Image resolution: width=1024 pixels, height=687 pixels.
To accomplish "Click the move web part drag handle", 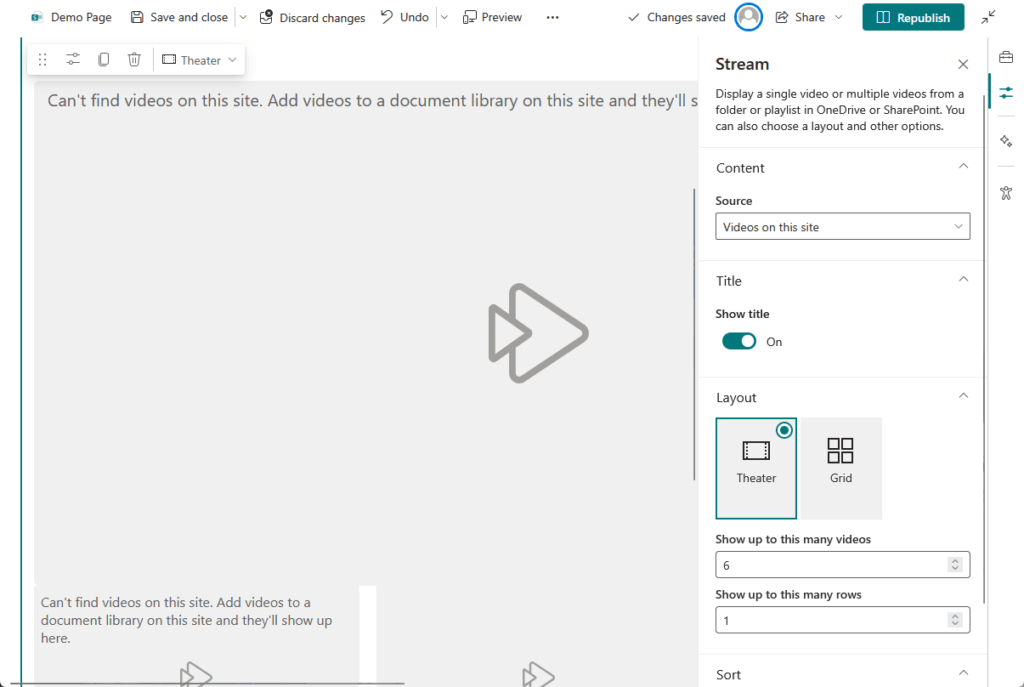I will tap(42, 60).
